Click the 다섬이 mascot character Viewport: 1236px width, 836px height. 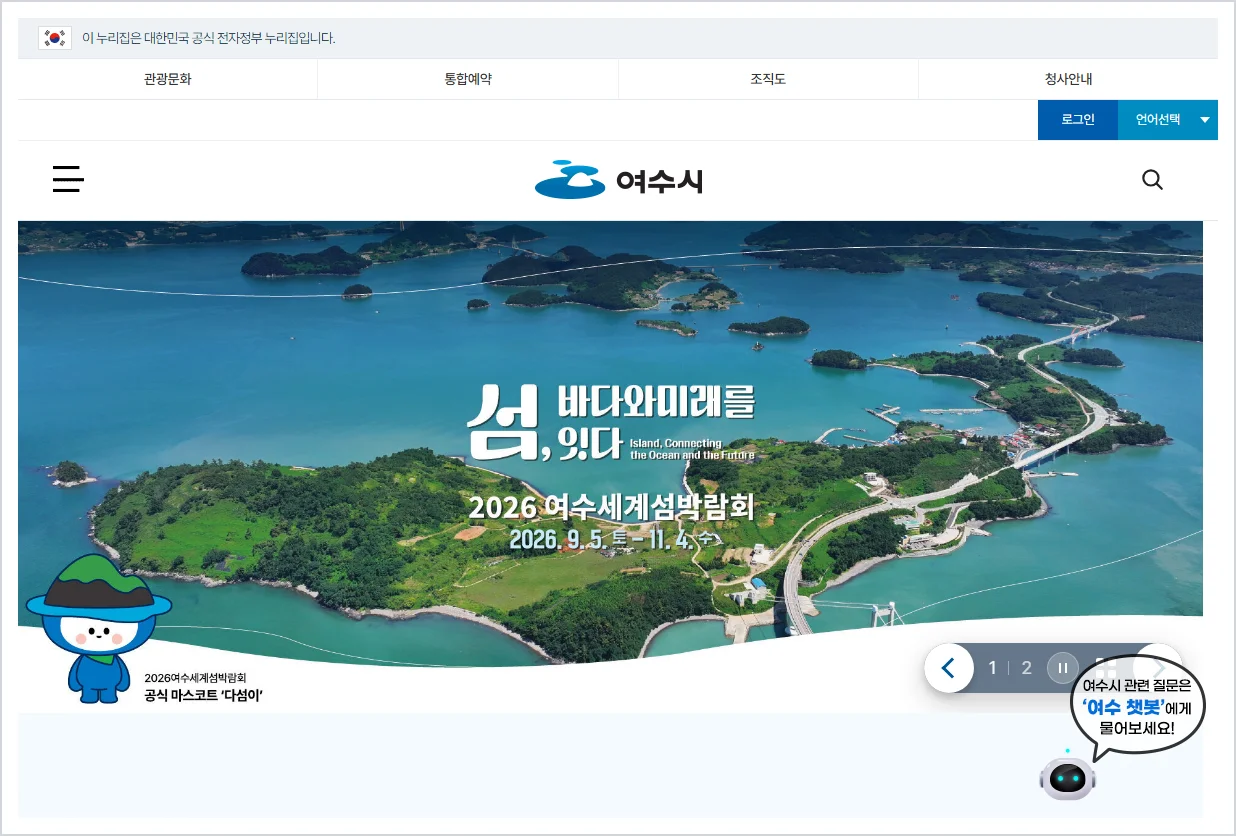(97, 628)
